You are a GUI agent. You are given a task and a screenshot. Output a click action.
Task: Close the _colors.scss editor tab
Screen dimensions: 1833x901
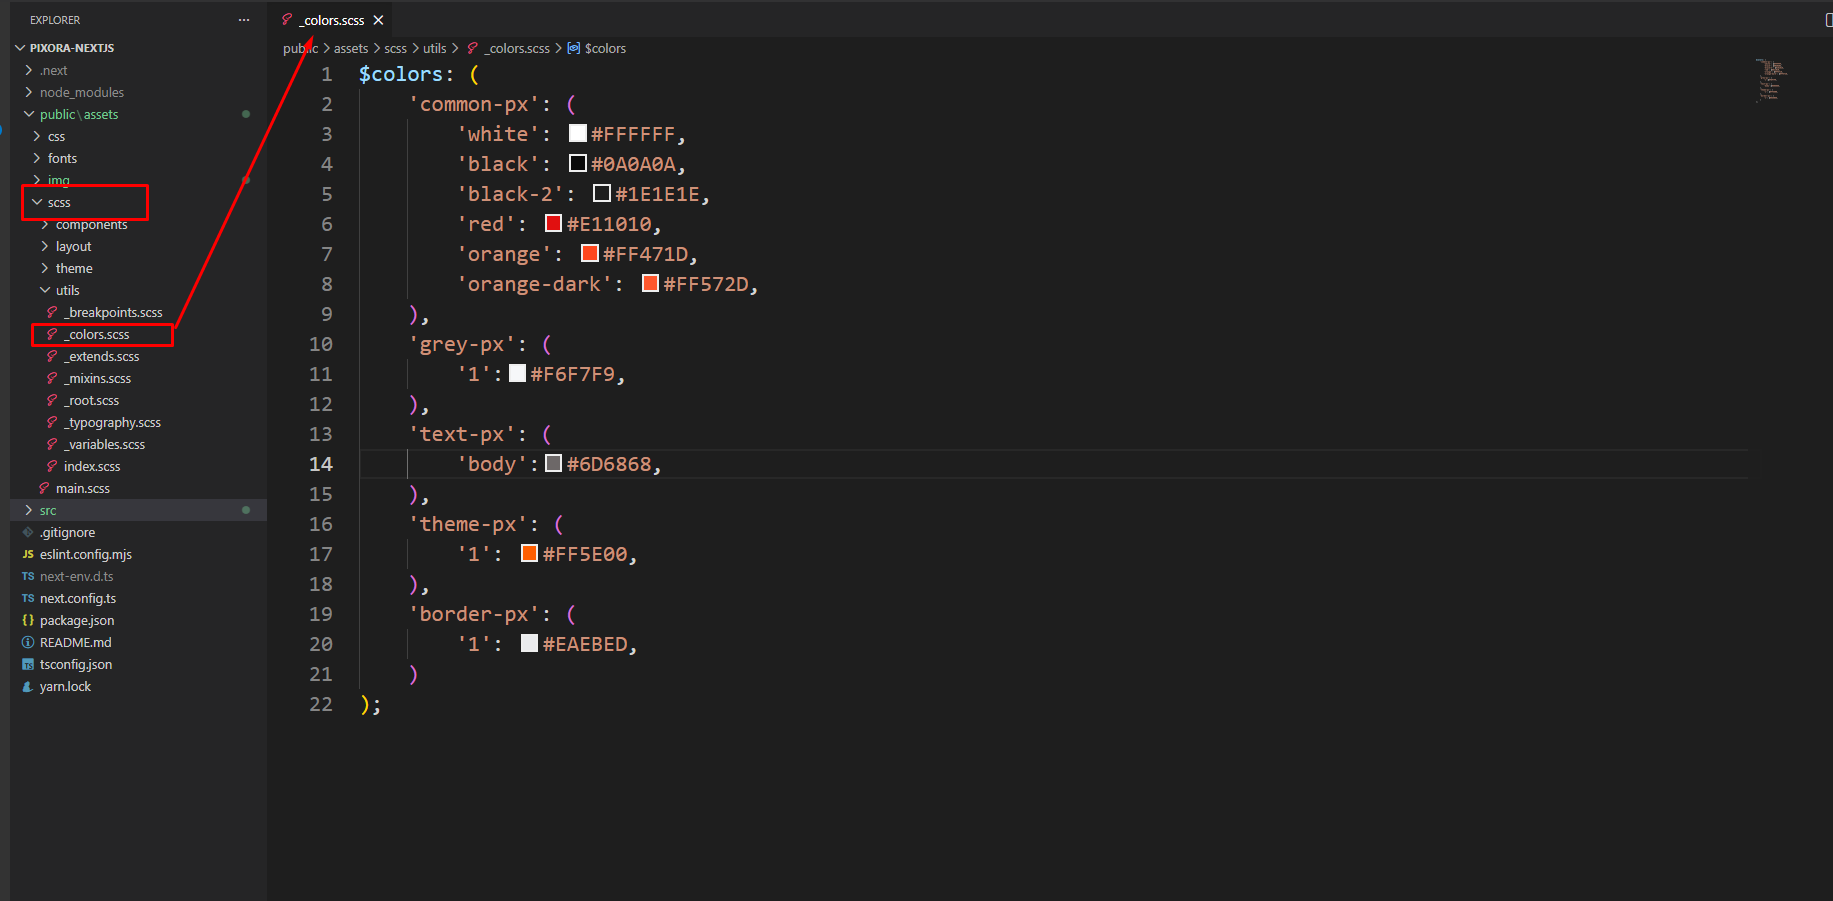pos(378,20)
